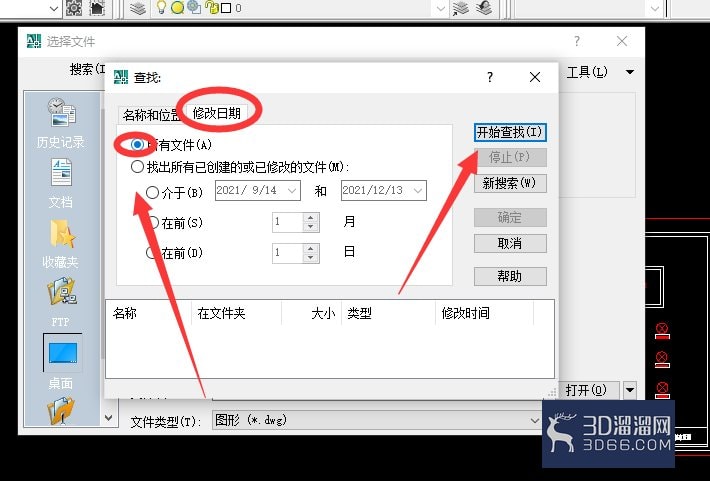Expand the layer list dropdown in toolbar
Viewport: 710px width, 481px height.
point(440,9)
